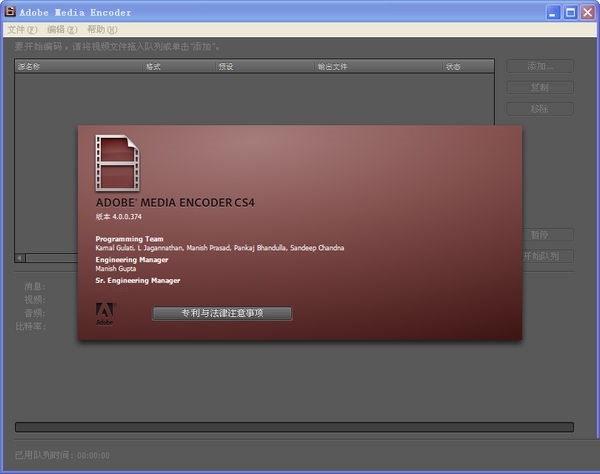Click the 开始队列 (Start Queue) button
Viewport: 600px width, 474px height.
548,256
